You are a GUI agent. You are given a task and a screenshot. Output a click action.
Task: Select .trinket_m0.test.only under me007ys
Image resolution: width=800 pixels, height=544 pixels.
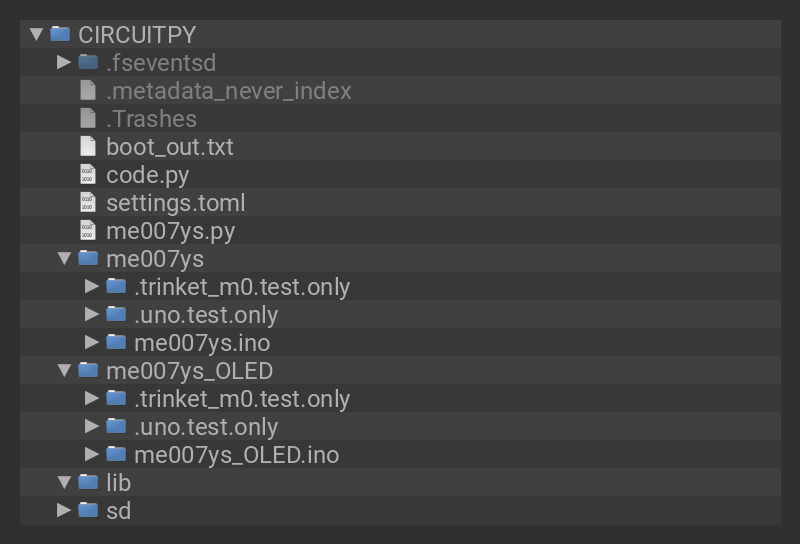click(x=241, y=287)
